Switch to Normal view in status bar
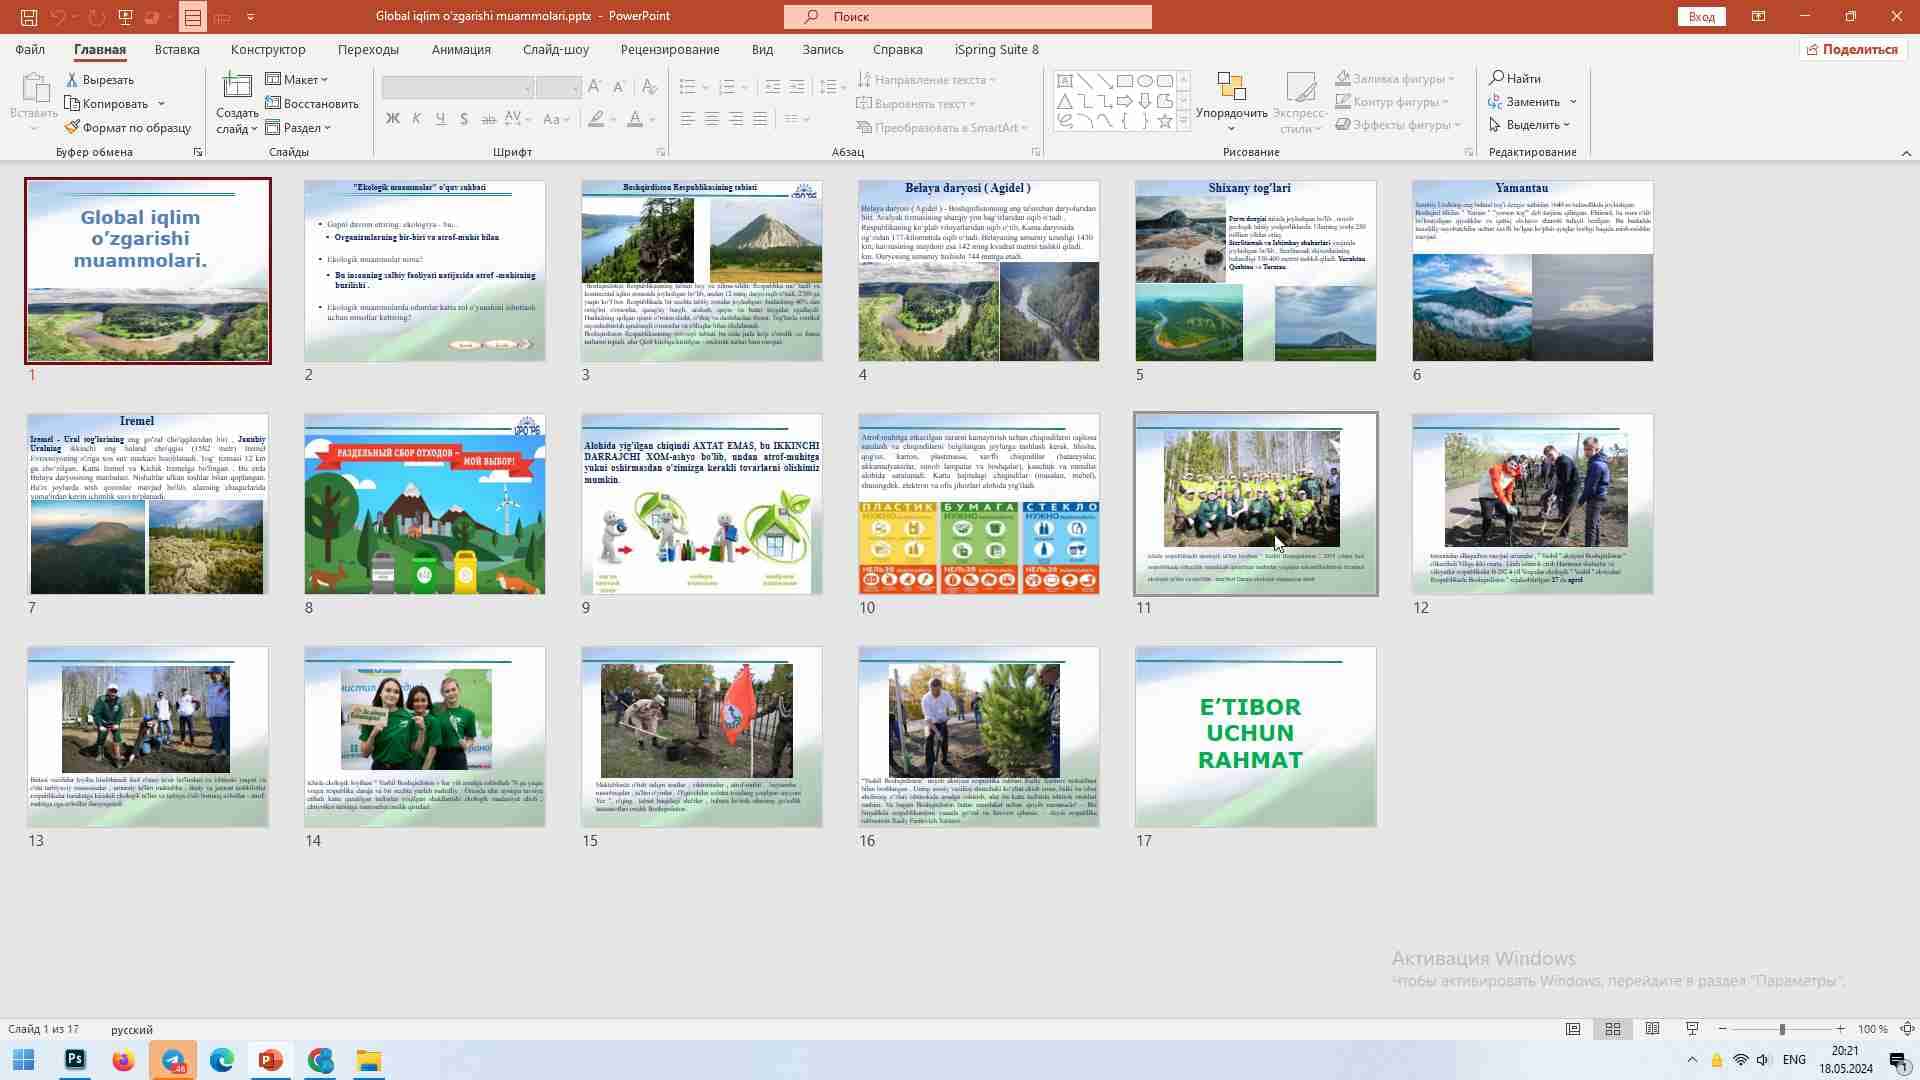The width and height of the screenshot is (1920, 1080). [x=1573, y=1029]
